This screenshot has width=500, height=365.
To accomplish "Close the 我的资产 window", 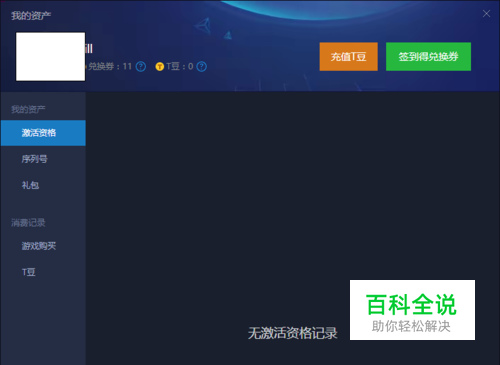I will (486, 13).
